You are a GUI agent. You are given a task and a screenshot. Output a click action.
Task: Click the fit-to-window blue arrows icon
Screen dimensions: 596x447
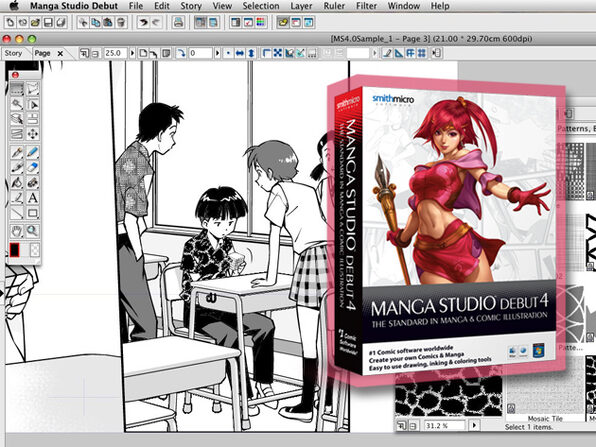[278, 53]
